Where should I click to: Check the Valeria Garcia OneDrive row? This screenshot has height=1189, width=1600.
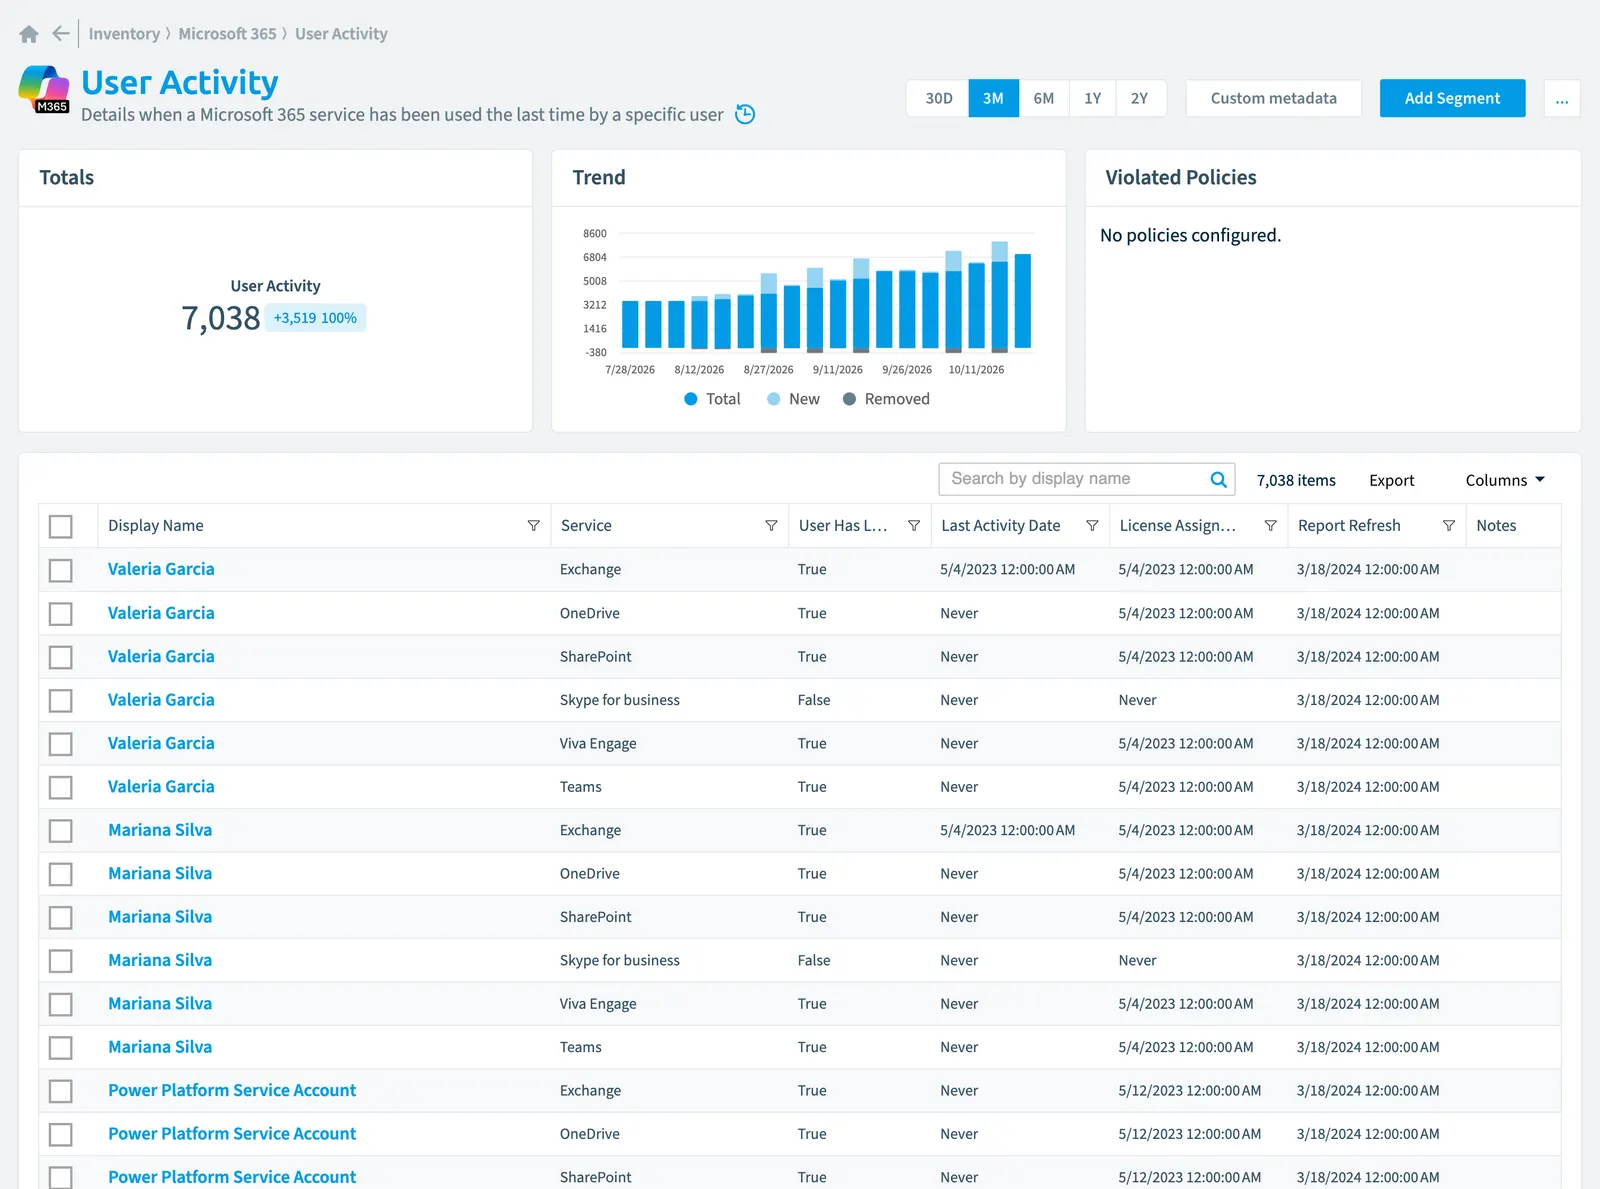61,613
